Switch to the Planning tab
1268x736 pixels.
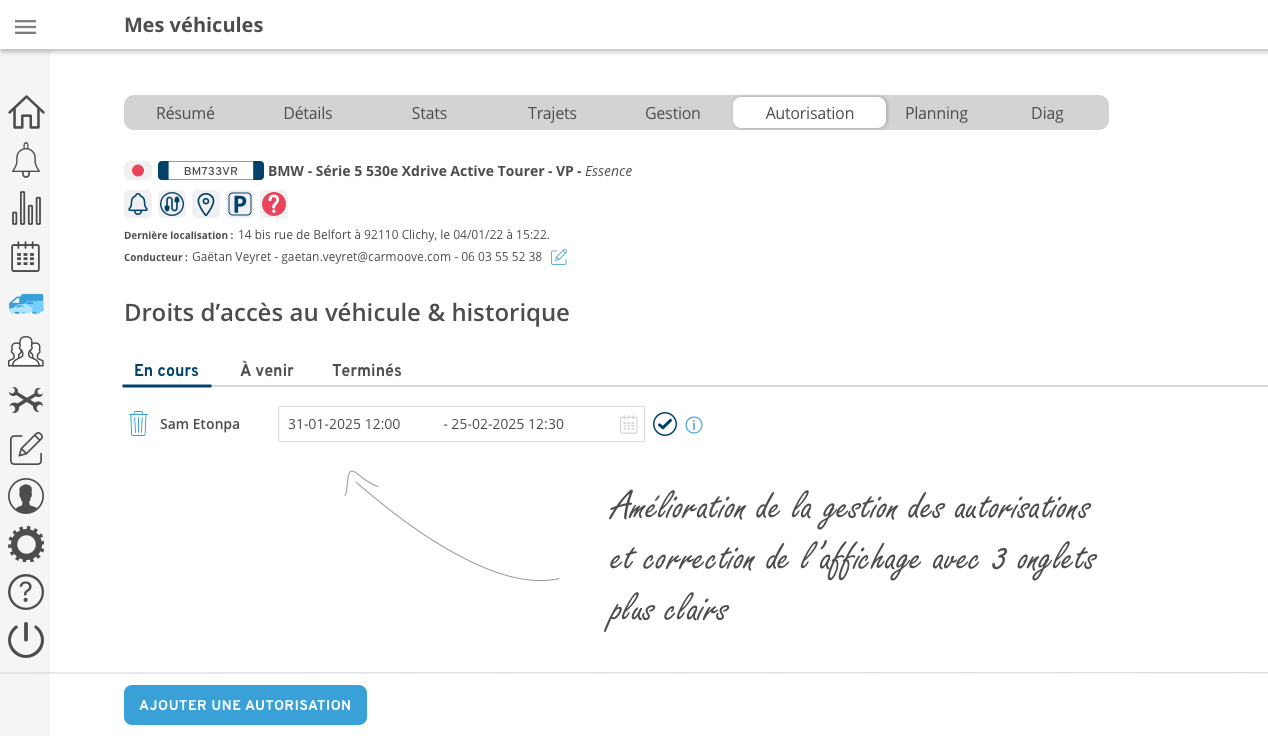point(936,113)
